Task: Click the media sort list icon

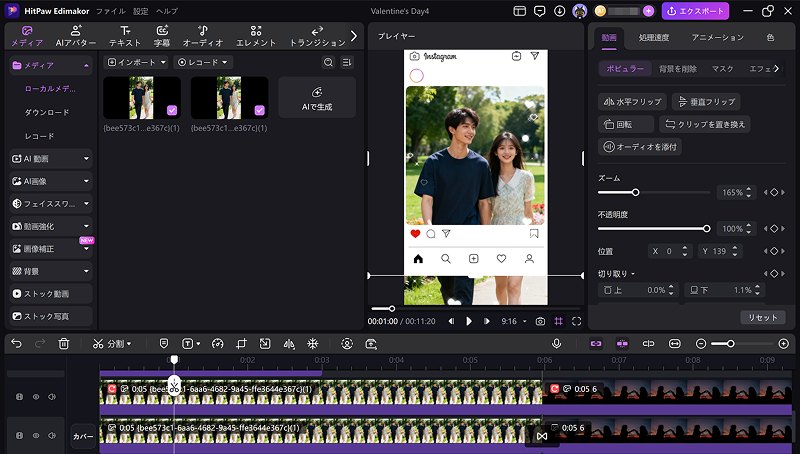Action: pos(347,62)
